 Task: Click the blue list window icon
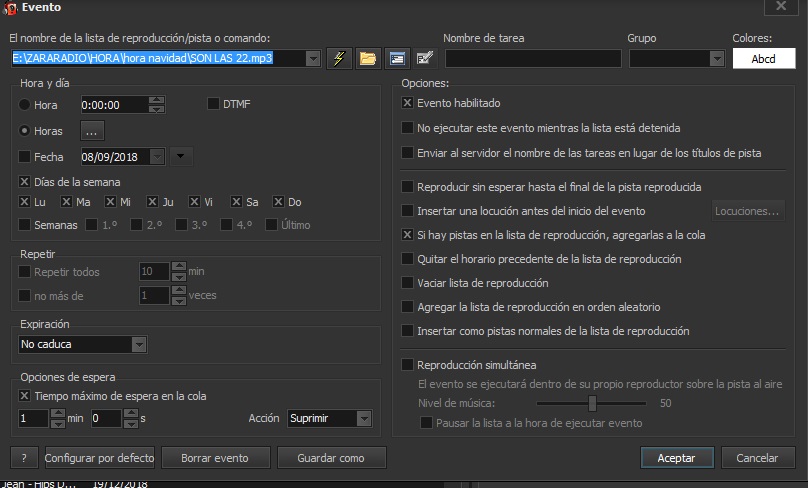[397, 58]
